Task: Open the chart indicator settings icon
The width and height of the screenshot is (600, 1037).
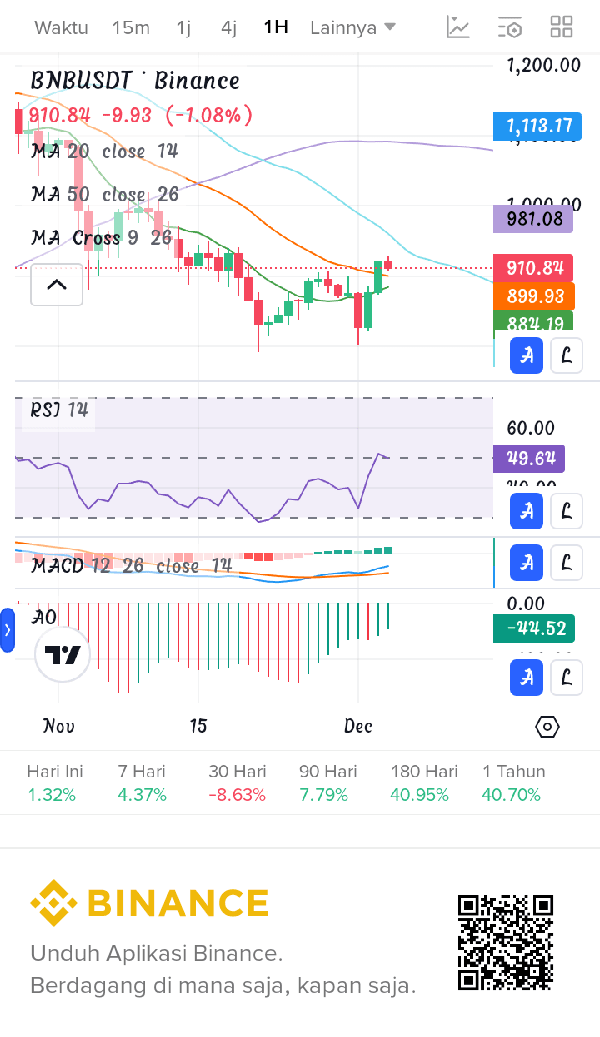Action: [x=509, y=27]
